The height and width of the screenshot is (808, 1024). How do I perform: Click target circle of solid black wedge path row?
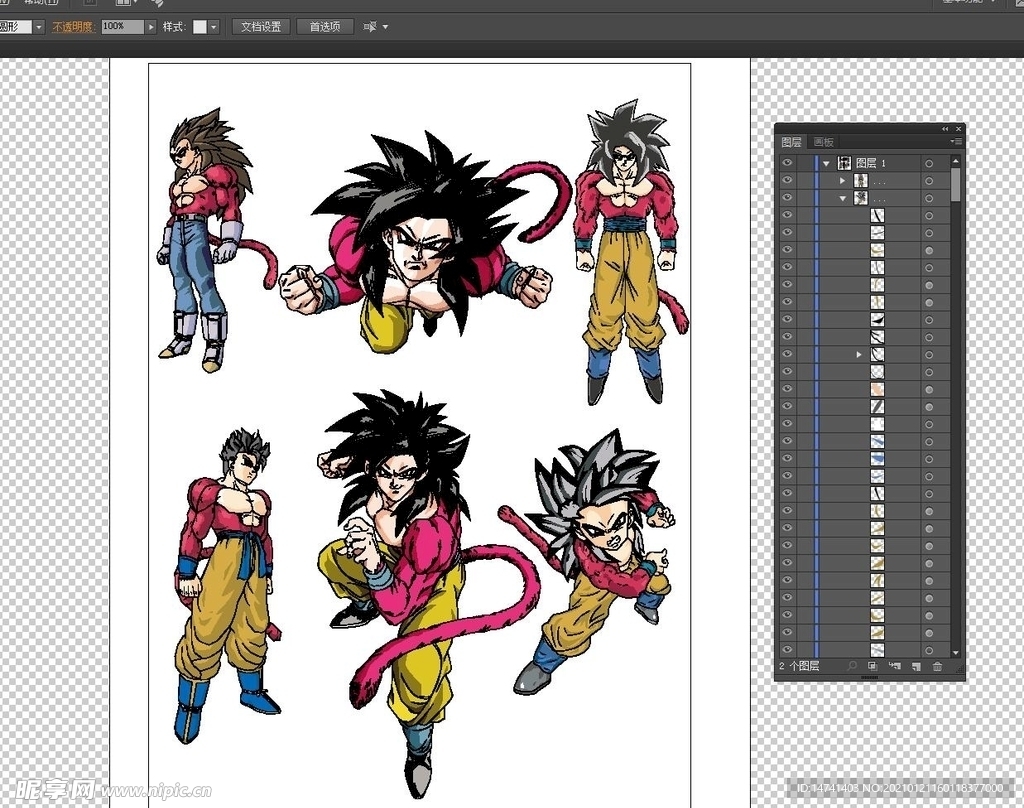pyautogui.click(x=929, y=320)
